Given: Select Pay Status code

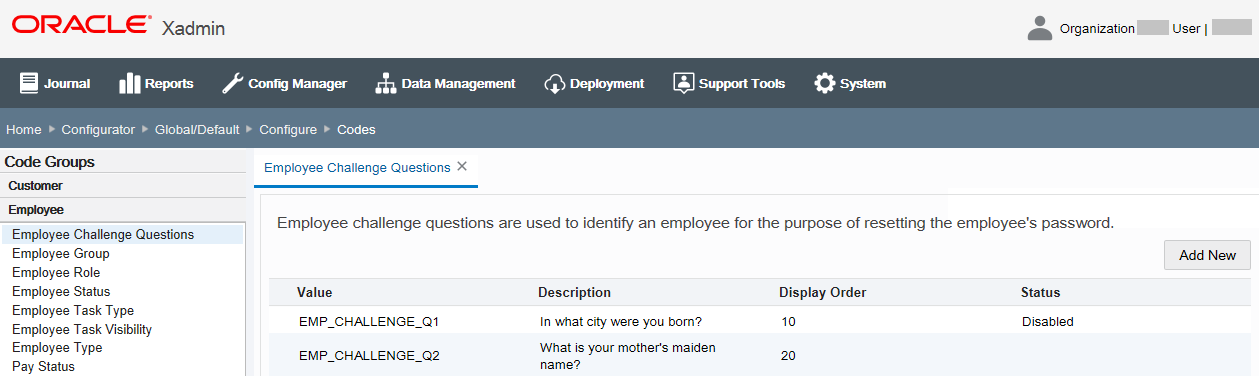Looking at the screenshot, I should point(43,366).
